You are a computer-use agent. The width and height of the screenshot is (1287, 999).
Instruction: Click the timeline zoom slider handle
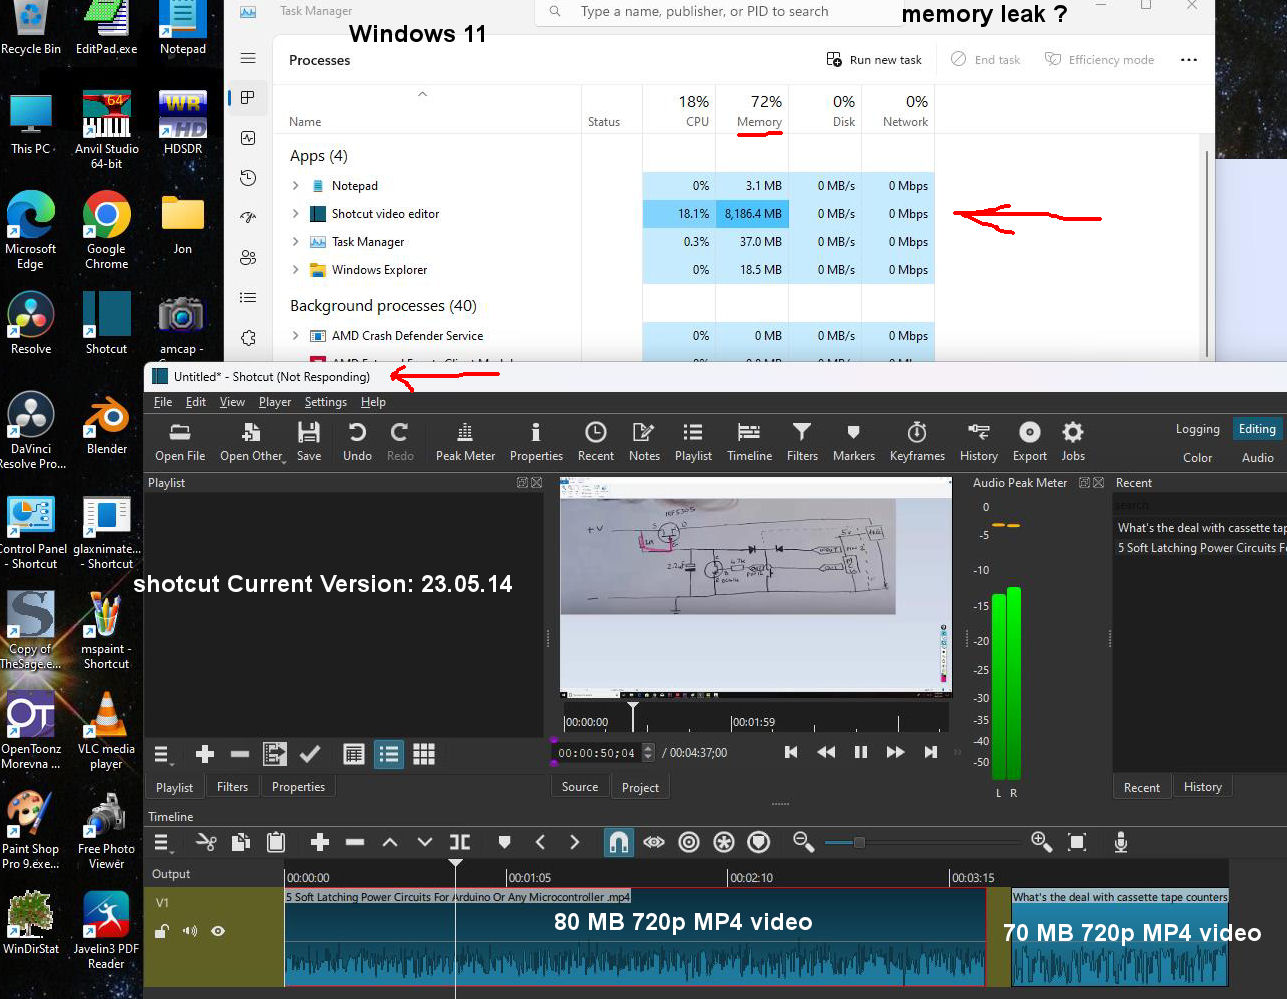pos(858,842)
